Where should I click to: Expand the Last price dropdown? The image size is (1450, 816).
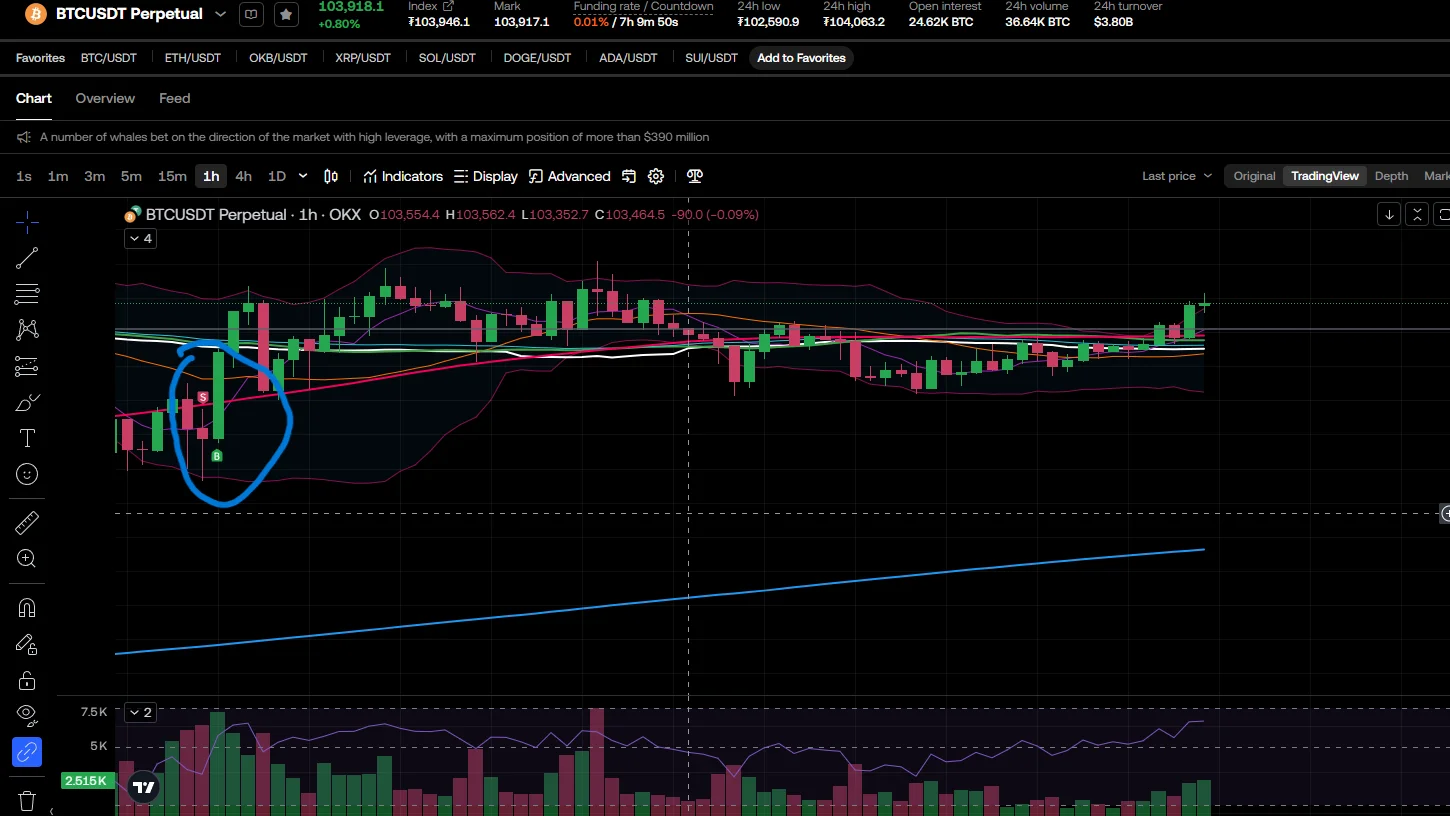1177,176
